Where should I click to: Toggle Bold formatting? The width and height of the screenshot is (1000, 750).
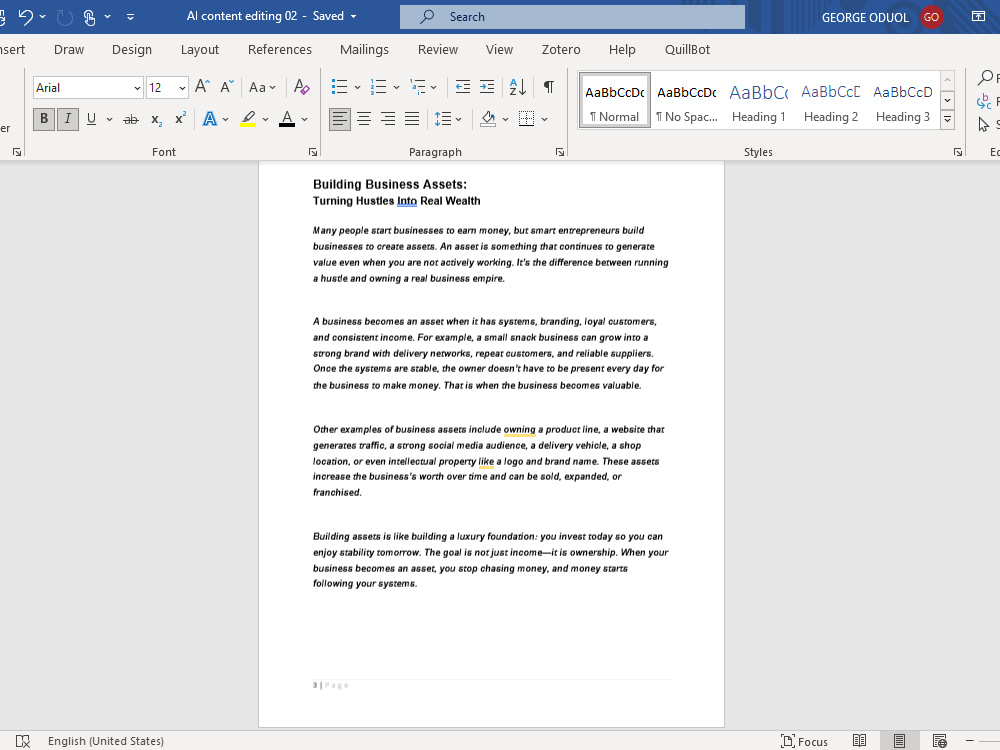(44, 119)
